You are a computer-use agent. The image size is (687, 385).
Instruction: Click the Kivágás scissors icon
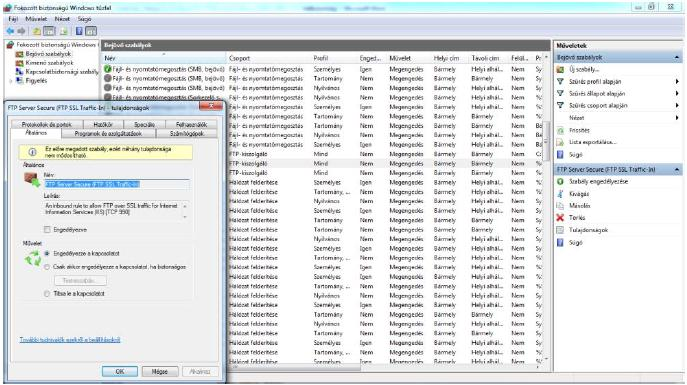click(x=560, y=194)
